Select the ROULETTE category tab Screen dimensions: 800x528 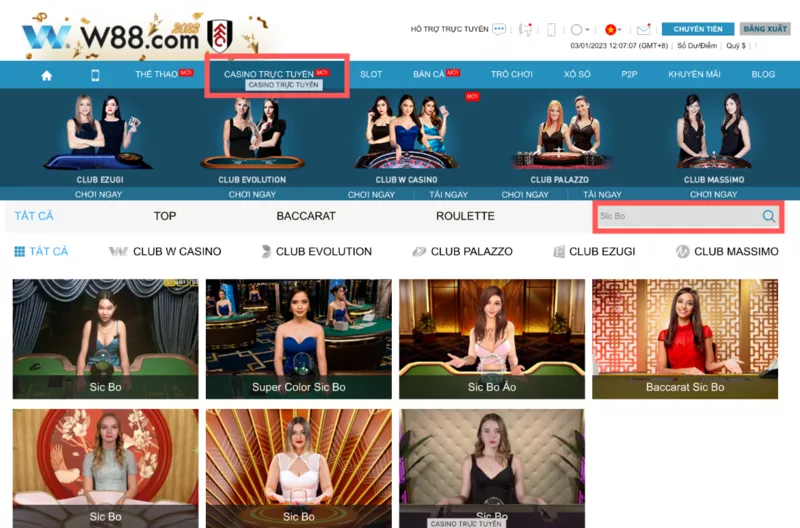[465, 216]
